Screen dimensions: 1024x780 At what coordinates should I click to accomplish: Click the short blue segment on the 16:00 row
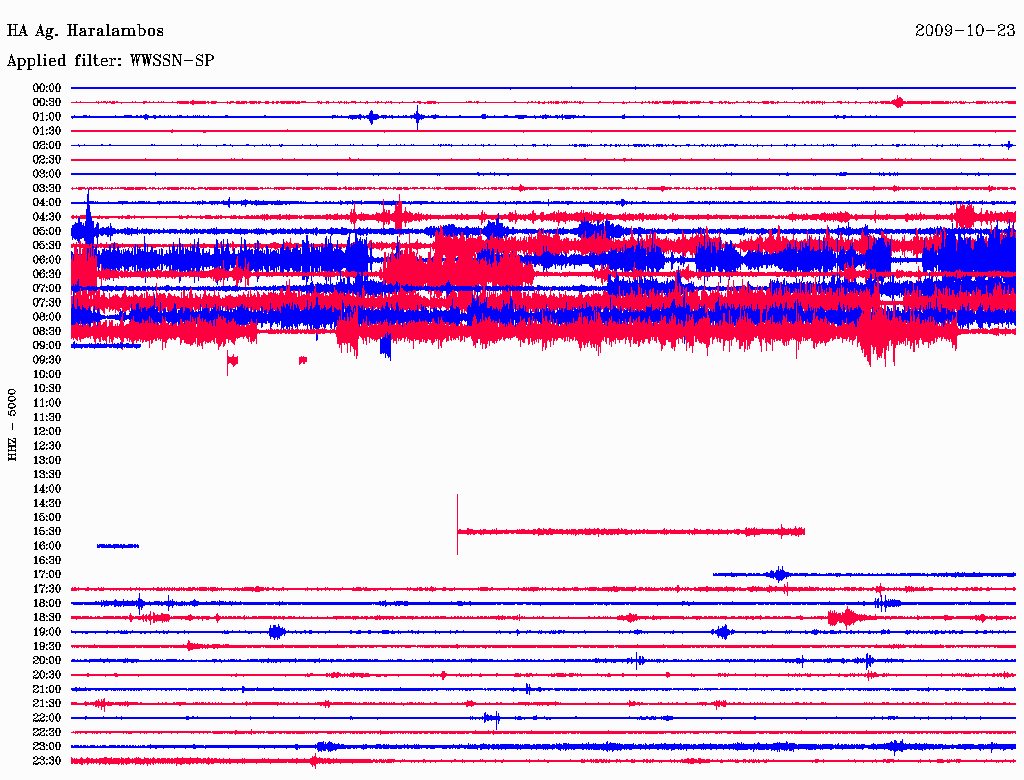click(x=118, y=545)
